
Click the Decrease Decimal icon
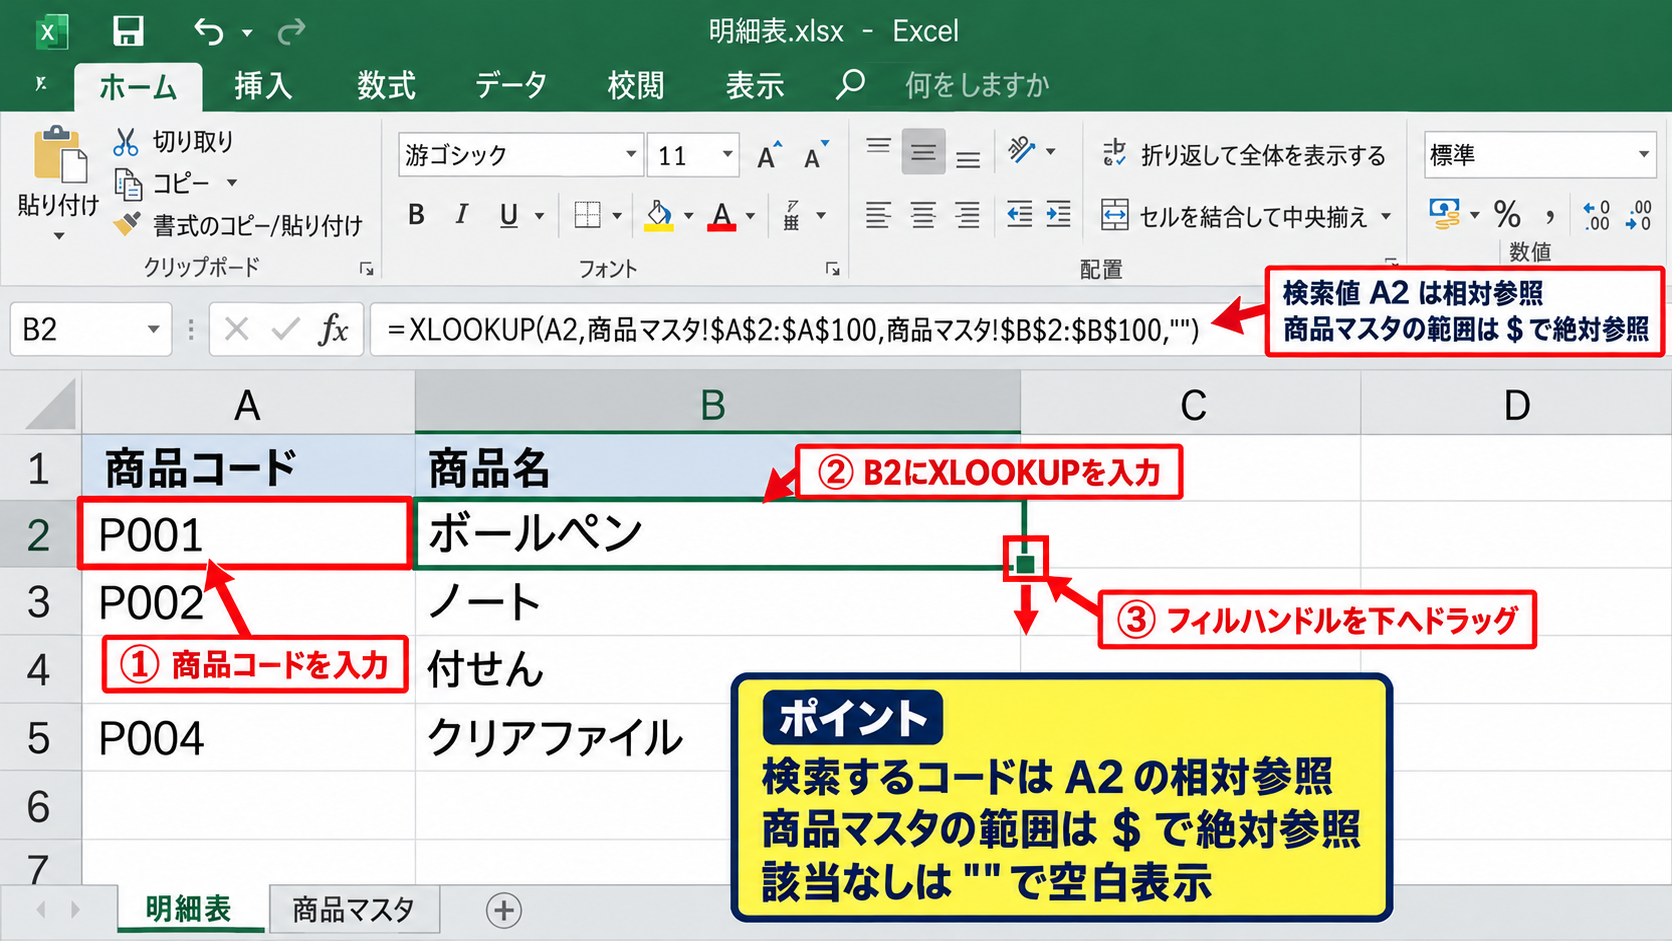(1638, 215)
